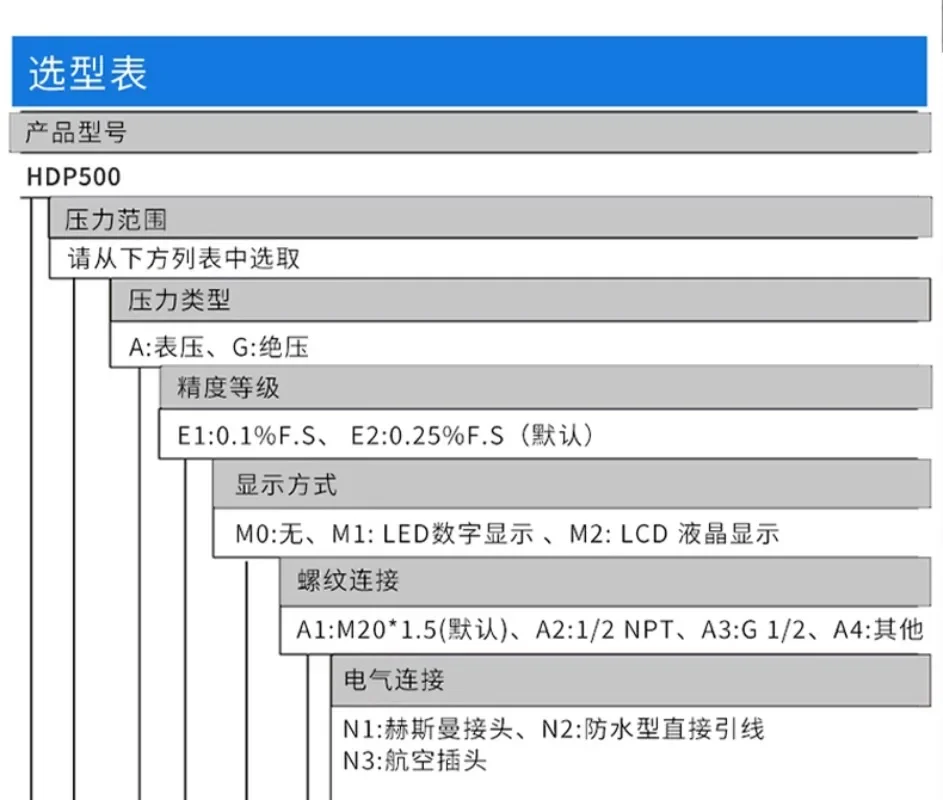Click the option M1: LED数字显示
Viewport: 943px width, 800px height.
[x=432, y=534]
